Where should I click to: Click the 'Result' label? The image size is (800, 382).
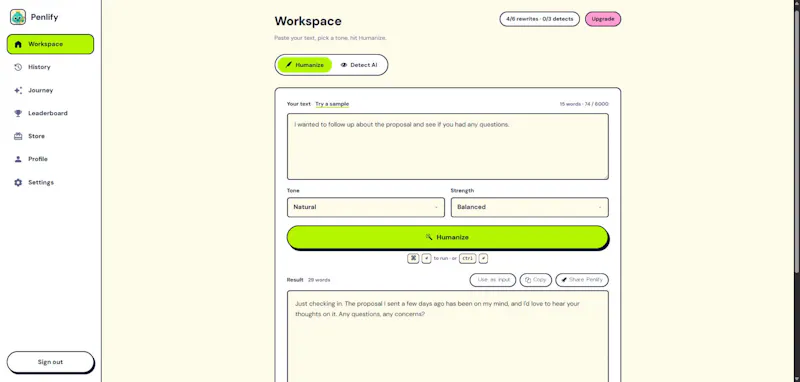point(295,280)
